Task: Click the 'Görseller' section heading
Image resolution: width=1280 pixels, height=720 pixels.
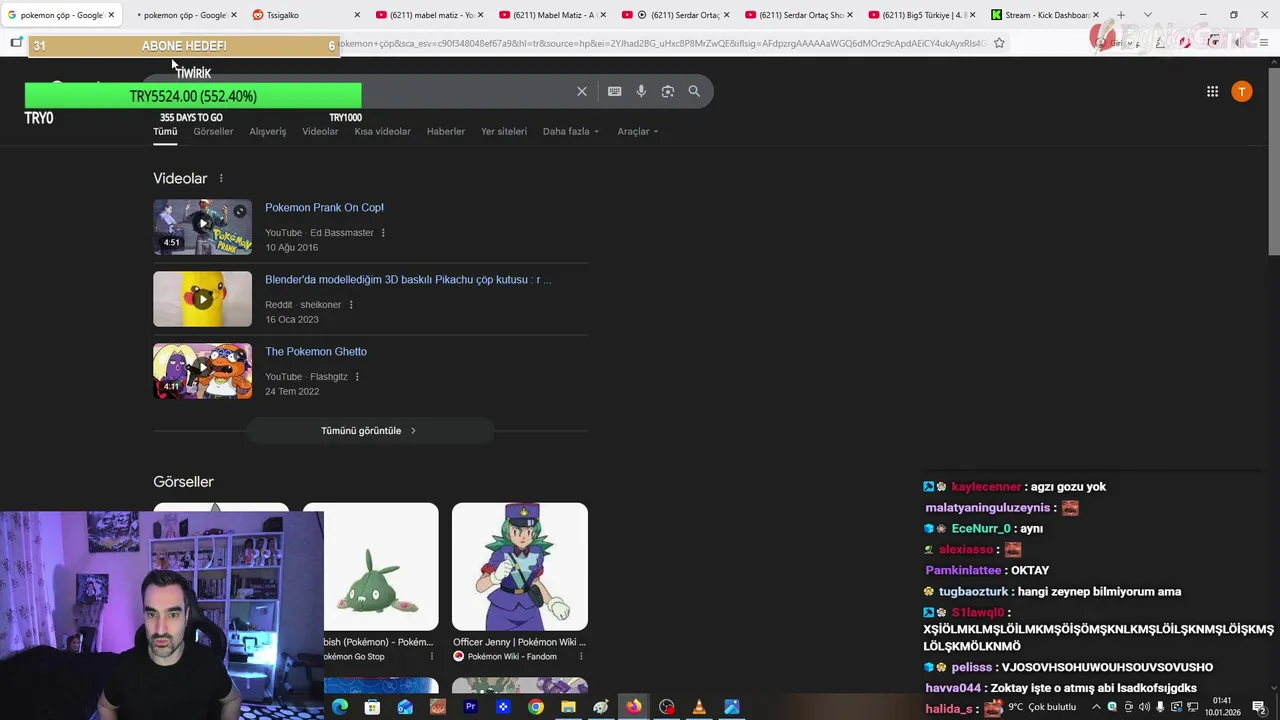Action: coord(183,481)
